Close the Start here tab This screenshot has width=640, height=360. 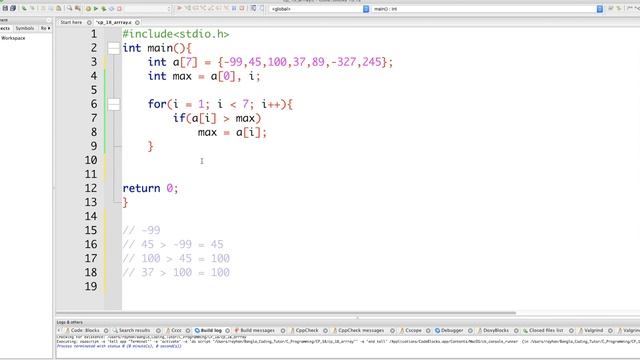89,22
